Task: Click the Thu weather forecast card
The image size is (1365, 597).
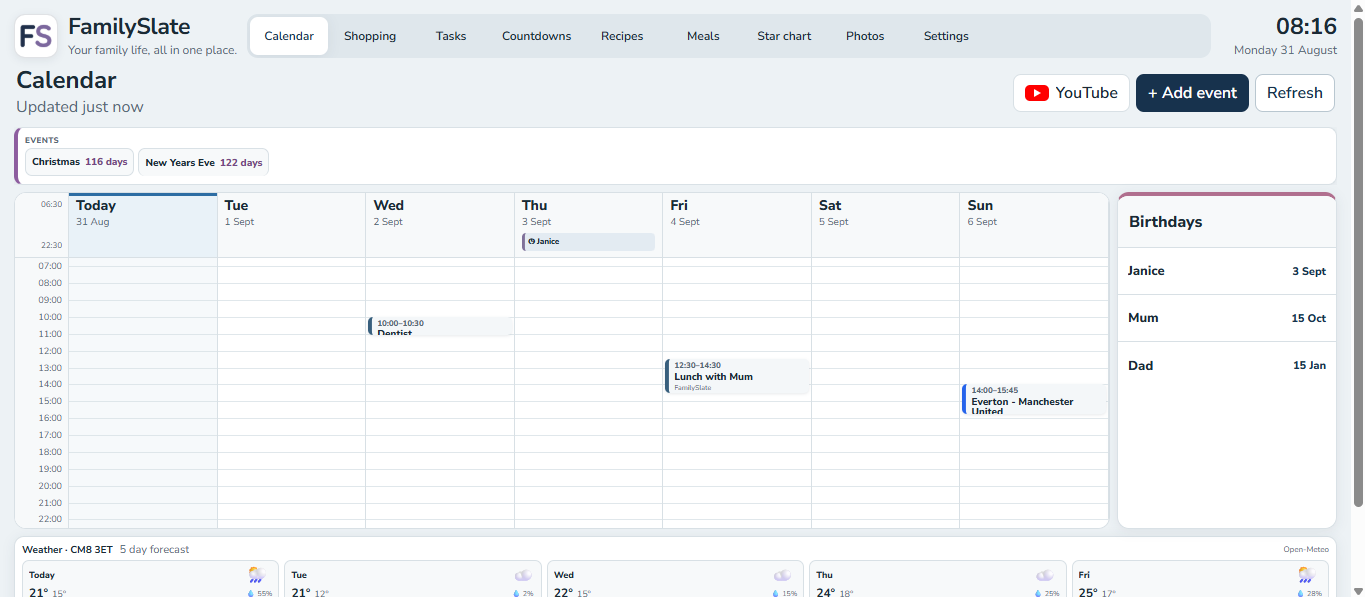Action: [x=938, y=579]
